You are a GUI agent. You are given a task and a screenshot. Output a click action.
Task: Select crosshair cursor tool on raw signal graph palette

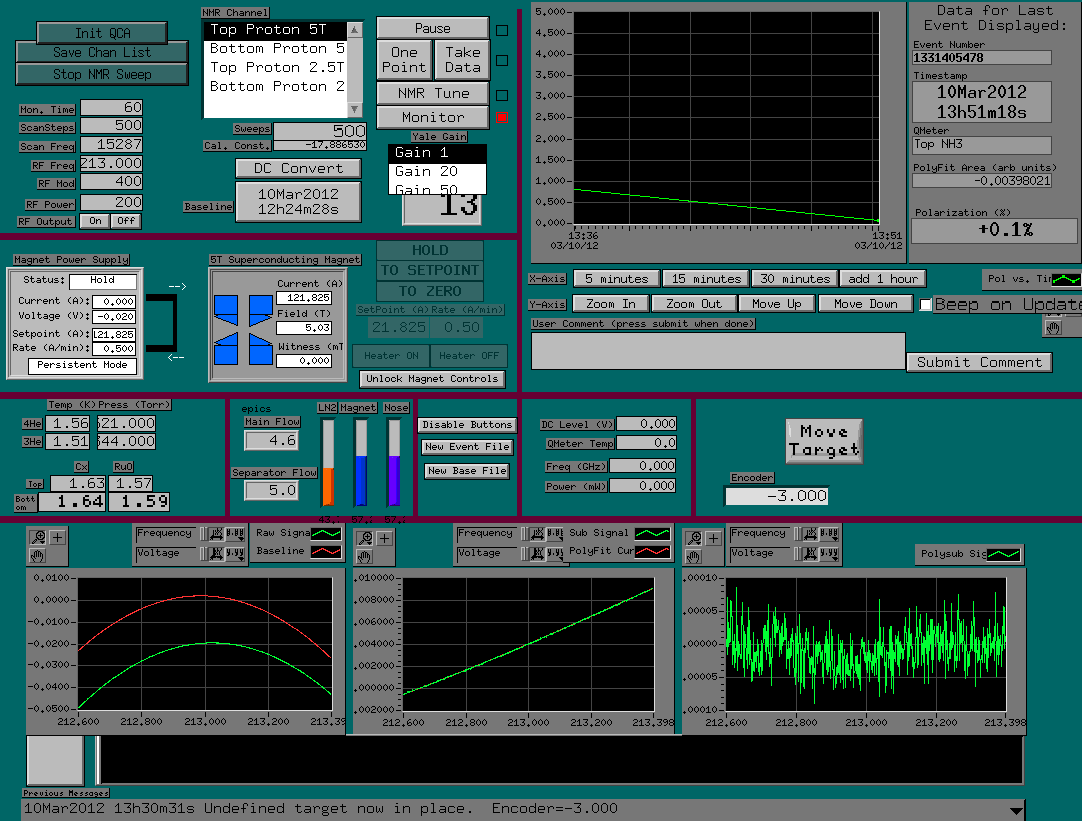[x=58, y=537]
